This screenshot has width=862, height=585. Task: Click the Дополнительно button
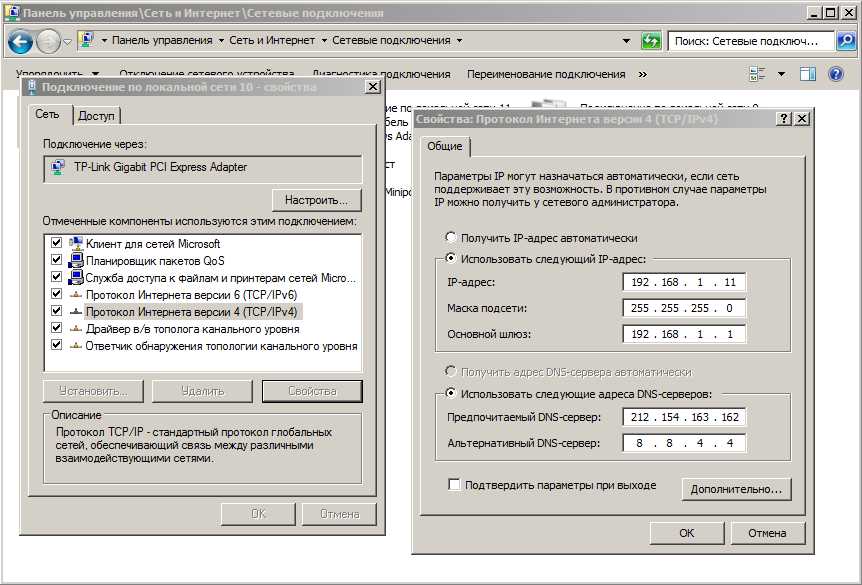click(x=736, y=489)
